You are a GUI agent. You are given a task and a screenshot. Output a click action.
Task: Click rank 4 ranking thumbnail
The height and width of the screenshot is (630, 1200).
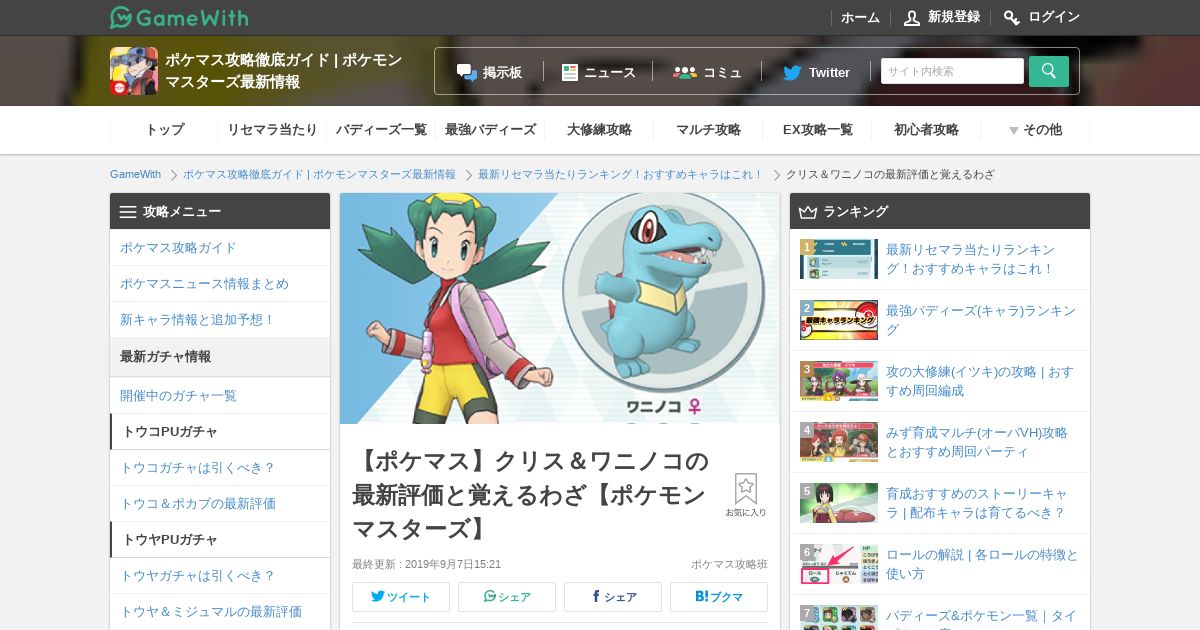point(839,442)
